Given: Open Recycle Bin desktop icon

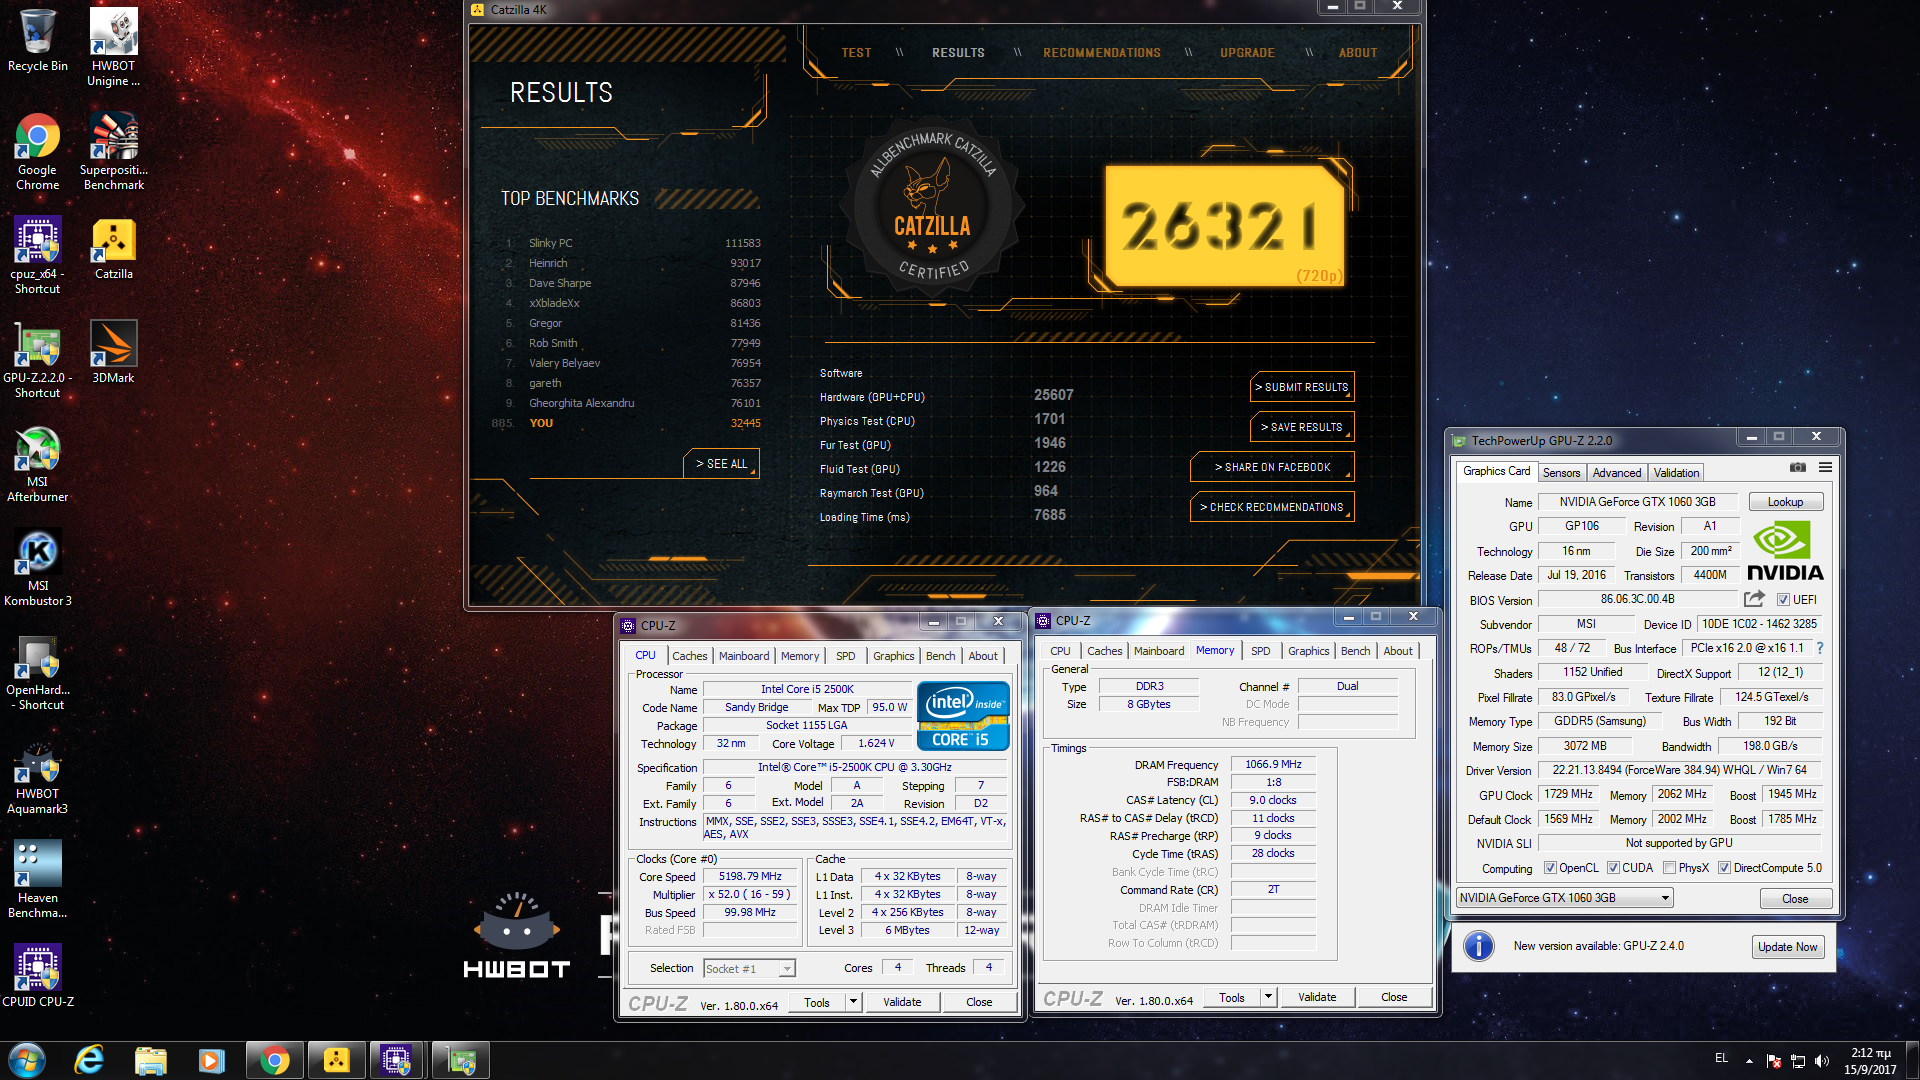Looking at the screenshot, I should [x=38, y=41].
